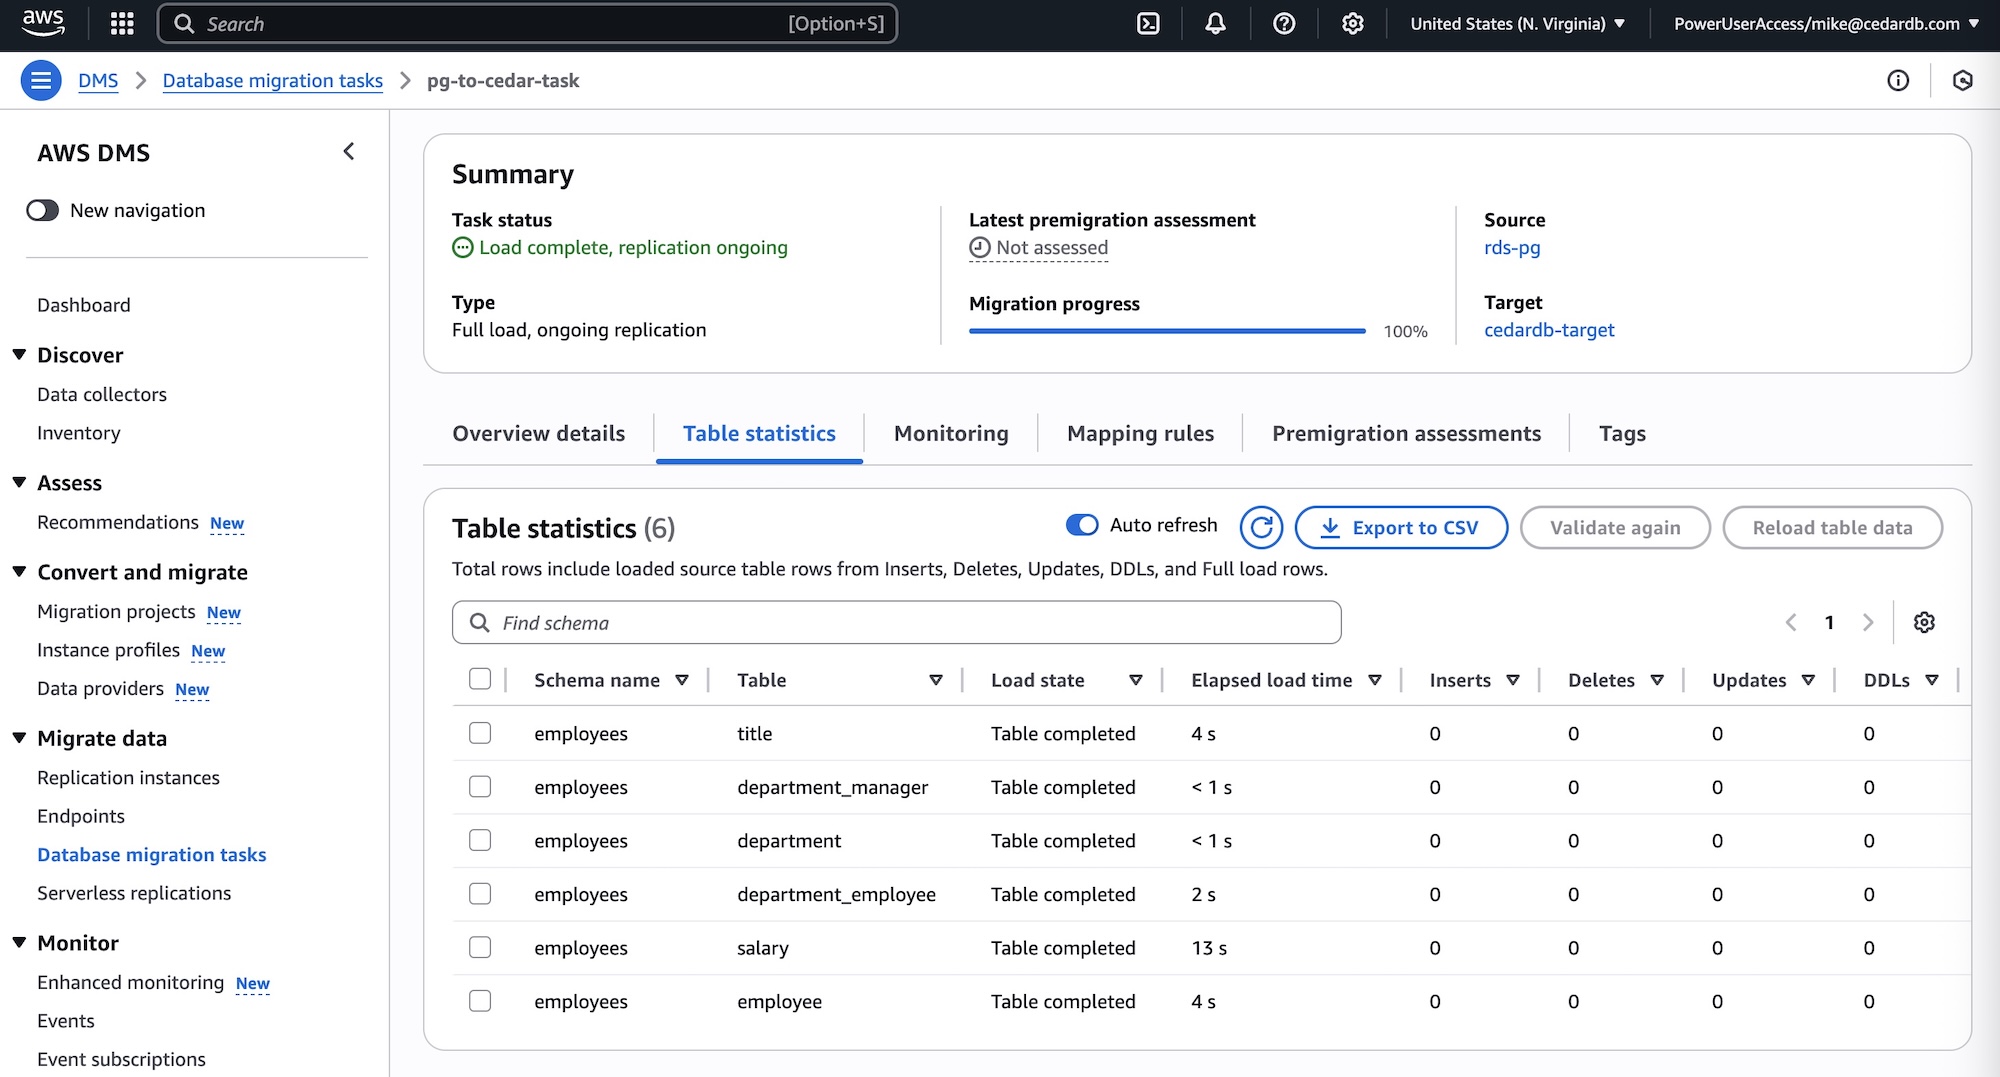Open the AWS CloudShell terminal icon

point(1148,24)
